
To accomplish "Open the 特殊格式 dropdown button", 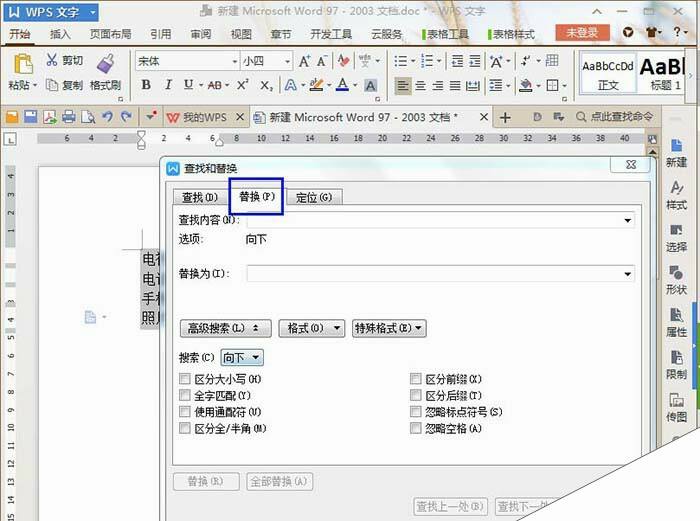I will tap(389, 328).
